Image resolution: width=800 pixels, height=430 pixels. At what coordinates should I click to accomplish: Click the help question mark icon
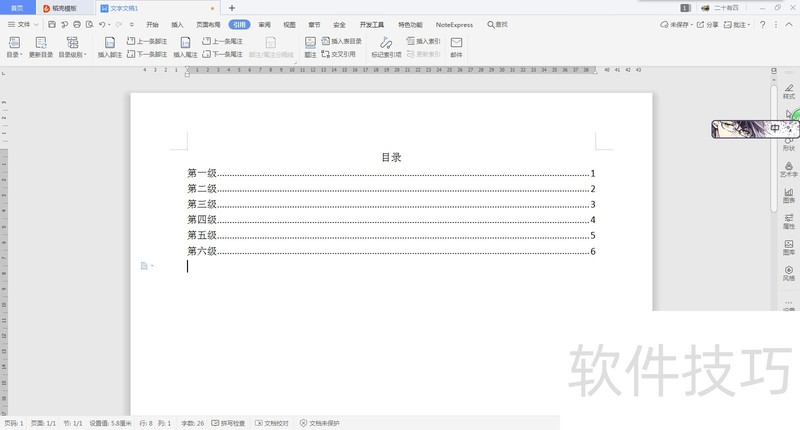tap(762, 24)
